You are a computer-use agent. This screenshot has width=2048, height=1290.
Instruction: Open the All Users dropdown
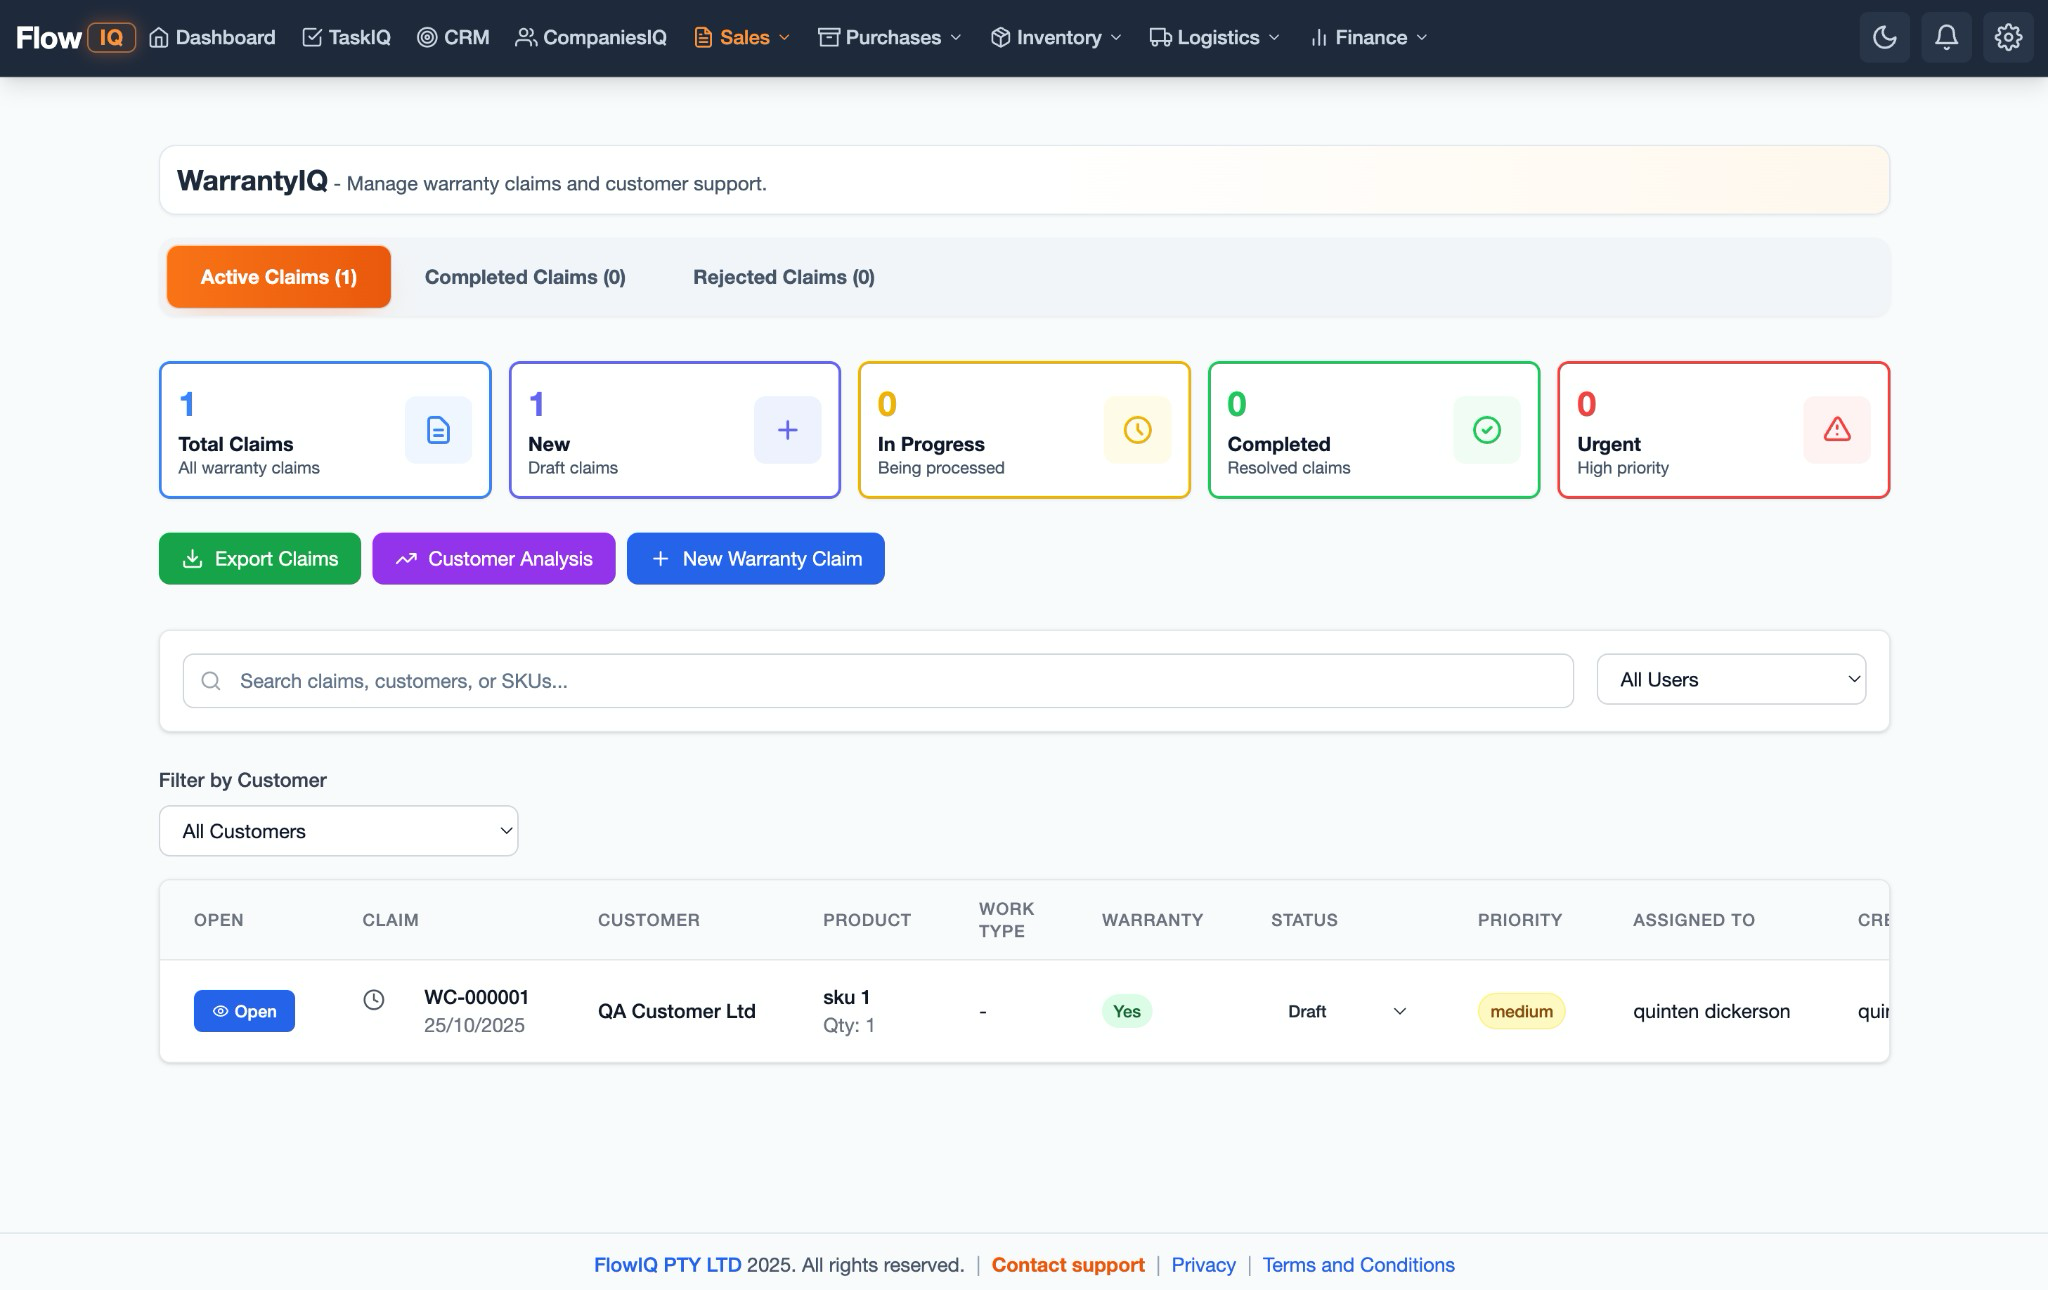pyautogui.click(x=1731, y=679)
